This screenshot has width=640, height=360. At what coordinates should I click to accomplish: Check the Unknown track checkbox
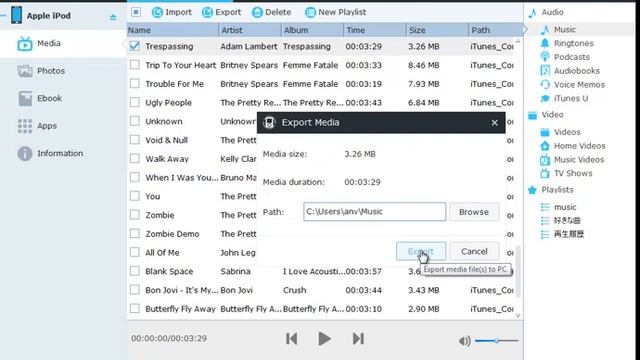click(135, 121)
